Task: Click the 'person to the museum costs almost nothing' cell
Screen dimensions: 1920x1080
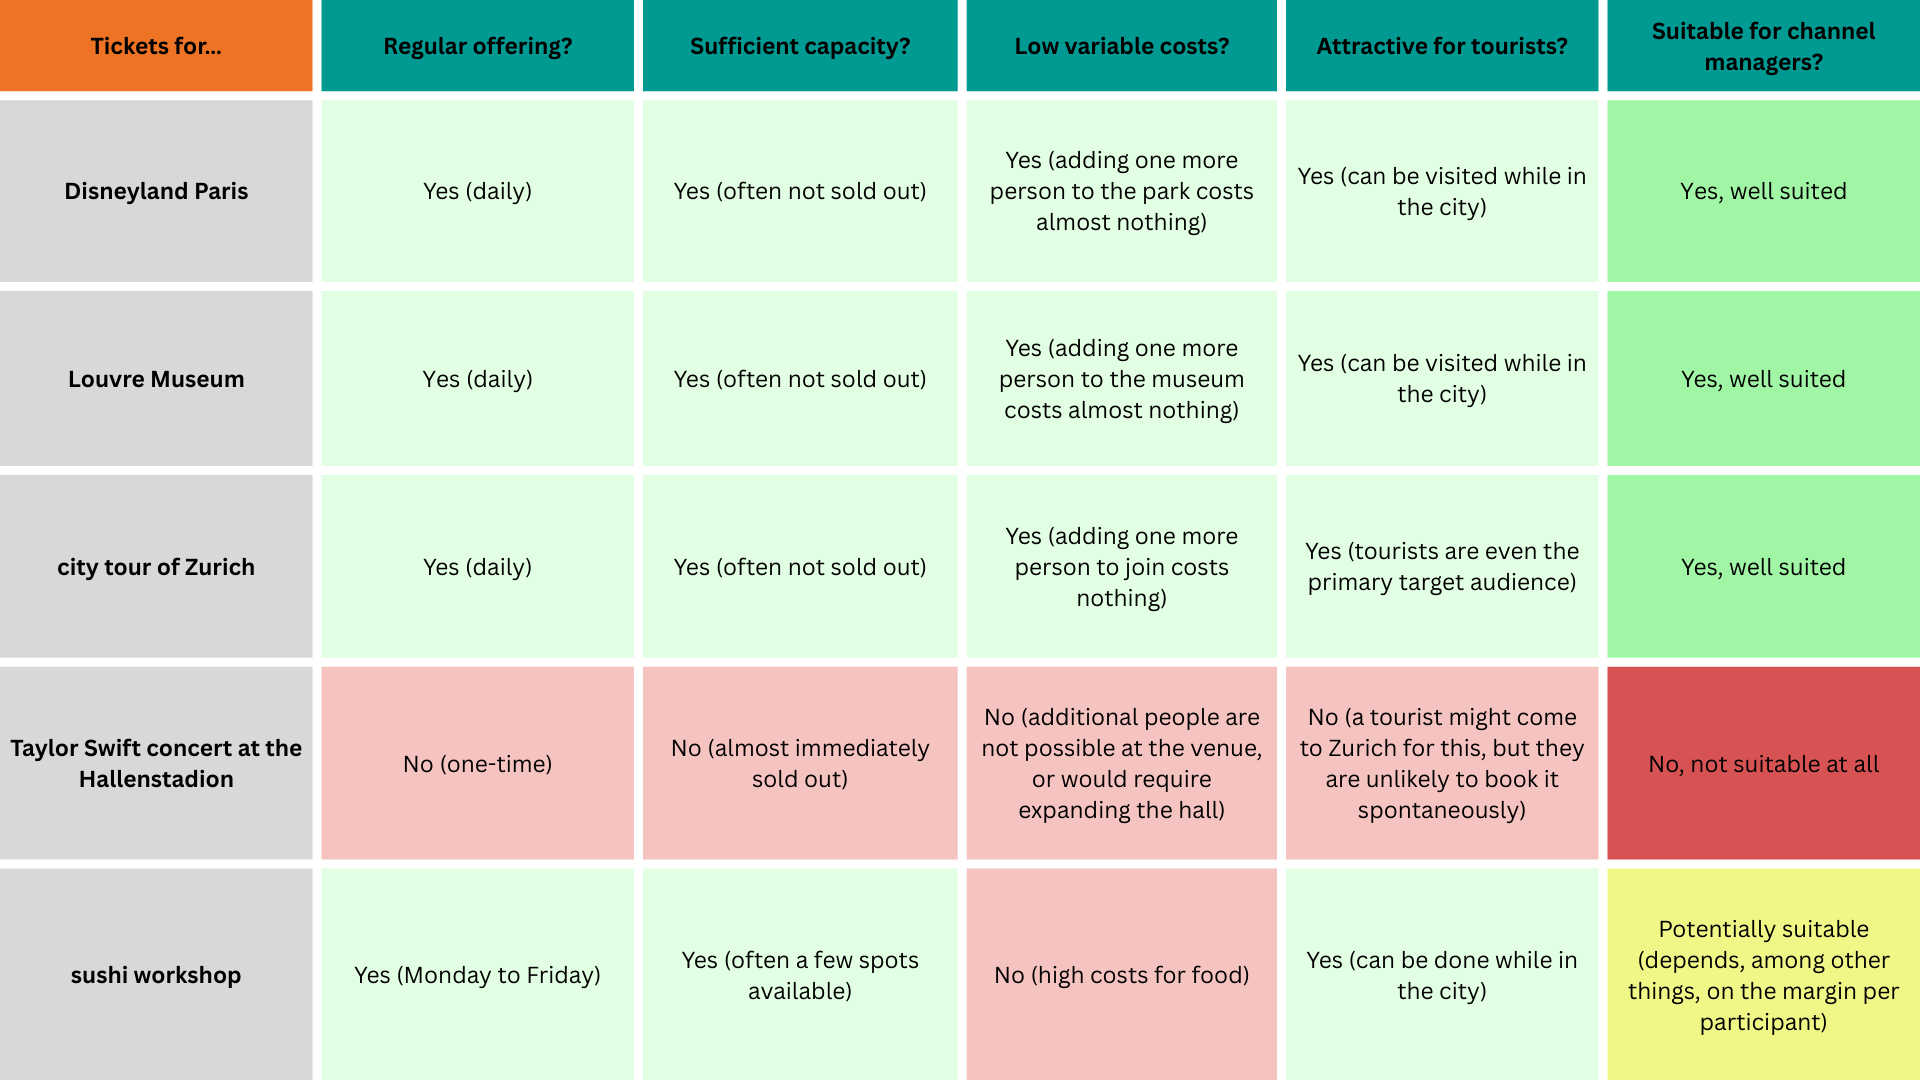Action: click(x=1121, y=379)
